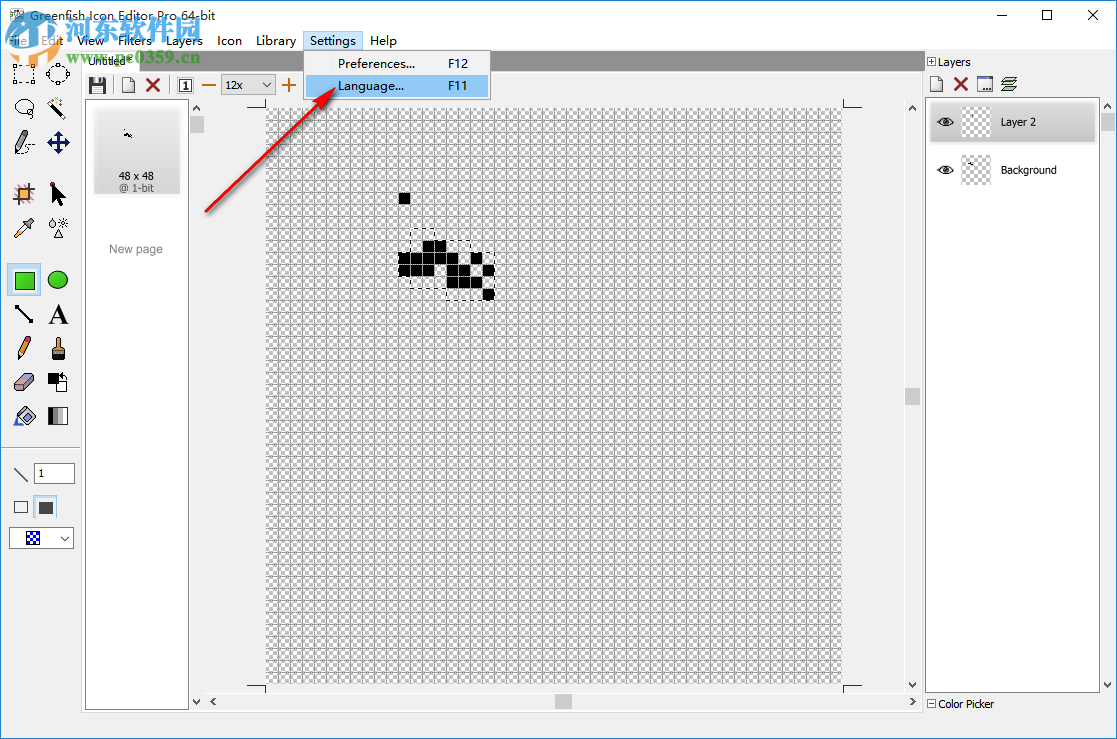Select the Brush tool
This screenshot has height=739, width=1117.
[58, 348]
